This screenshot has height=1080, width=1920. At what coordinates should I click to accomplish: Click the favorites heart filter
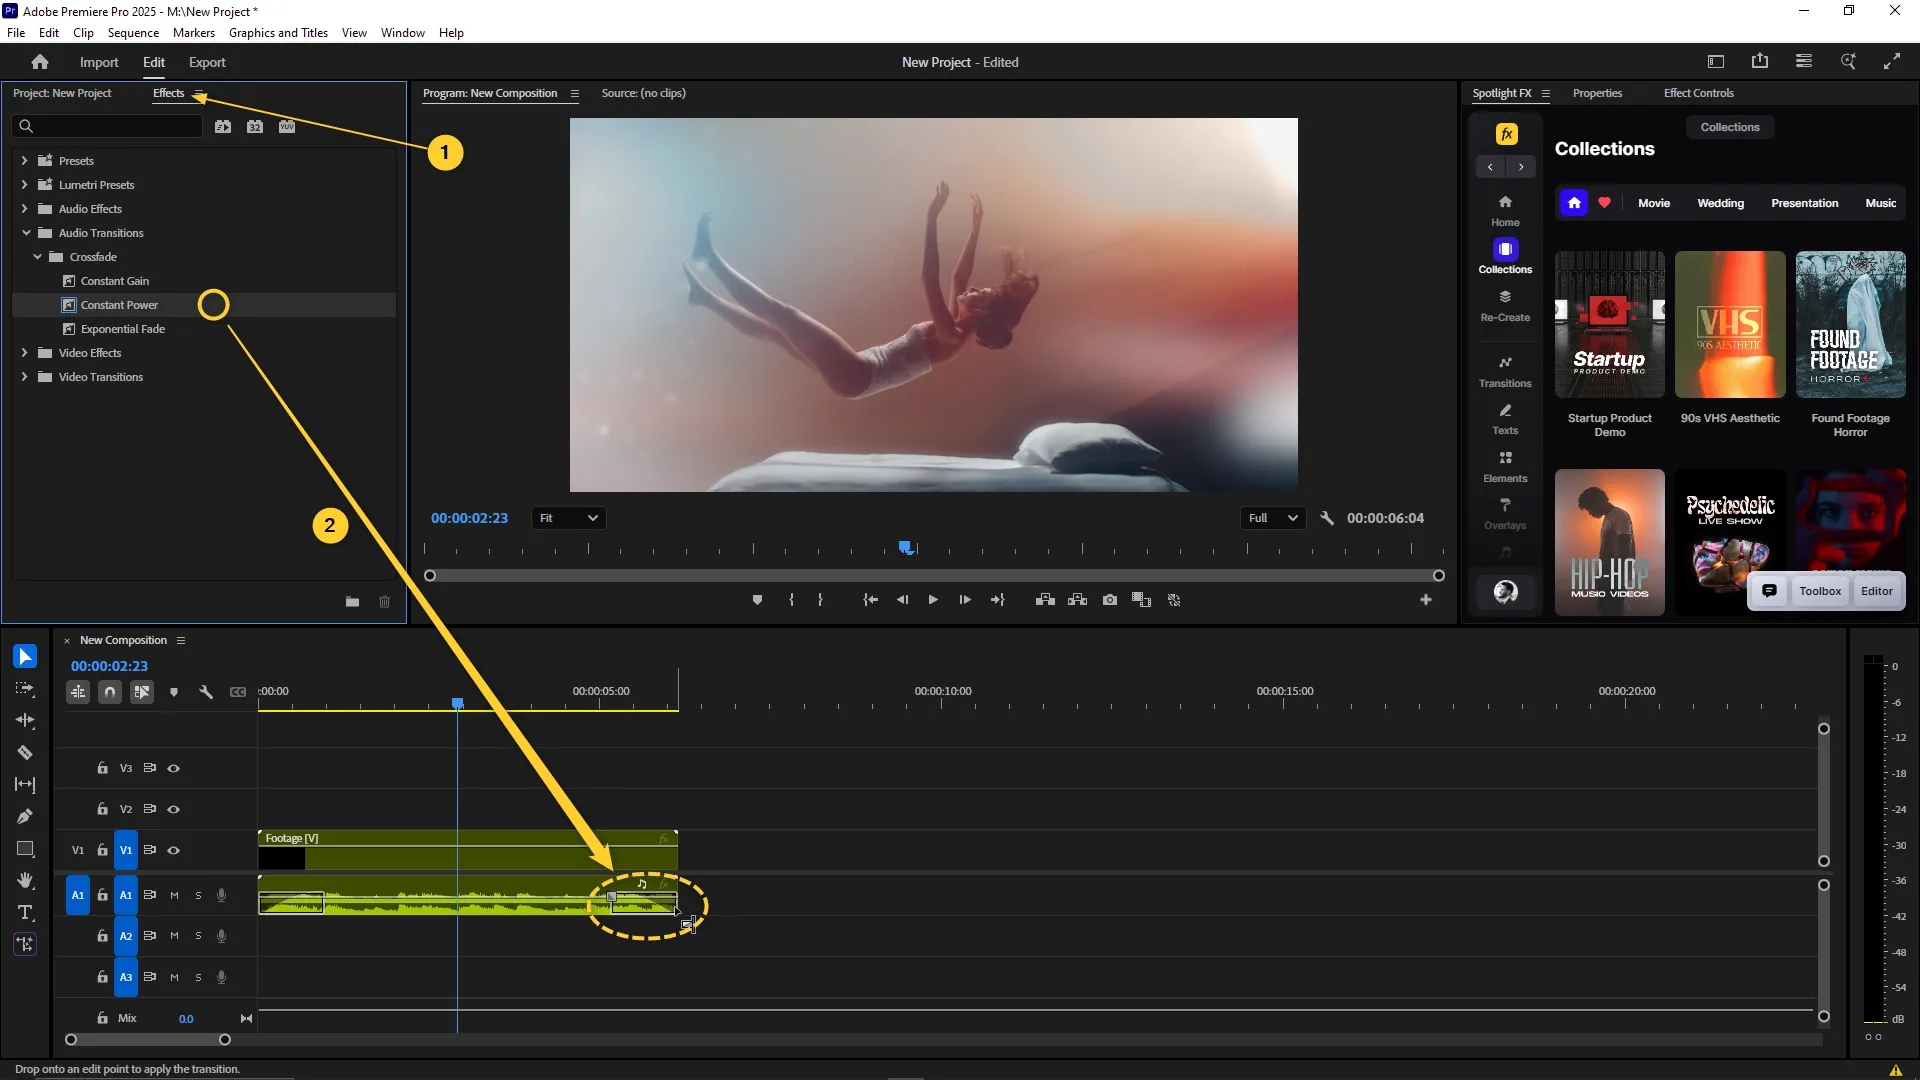click(1604, 203)
